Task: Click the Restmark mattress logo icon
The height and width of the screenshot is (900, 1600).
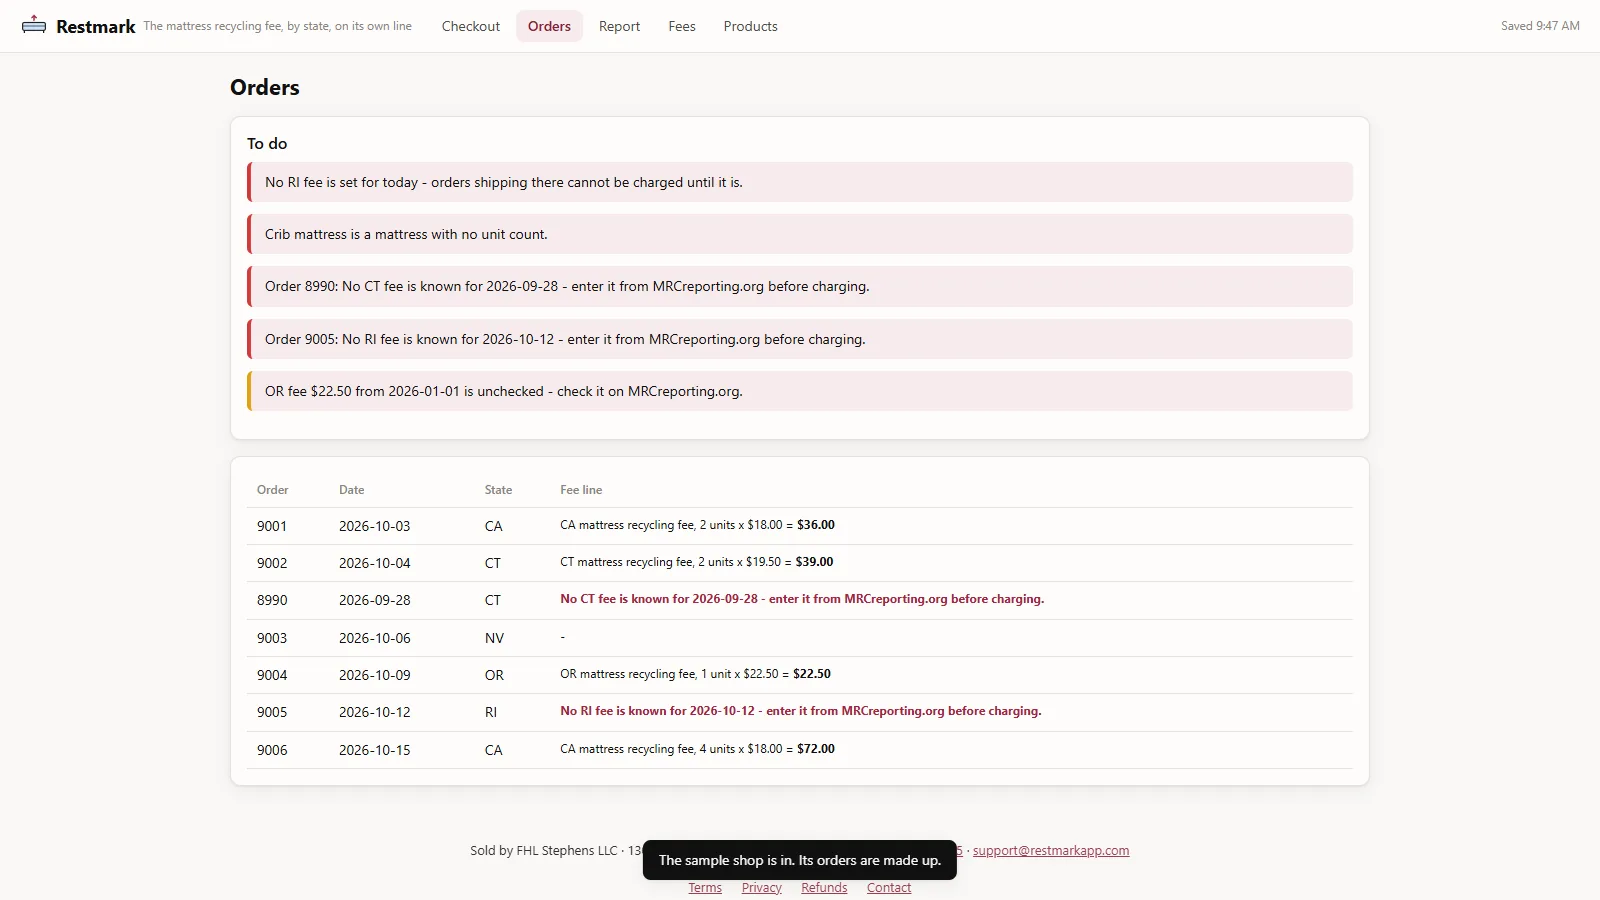Action: point(34,25)
